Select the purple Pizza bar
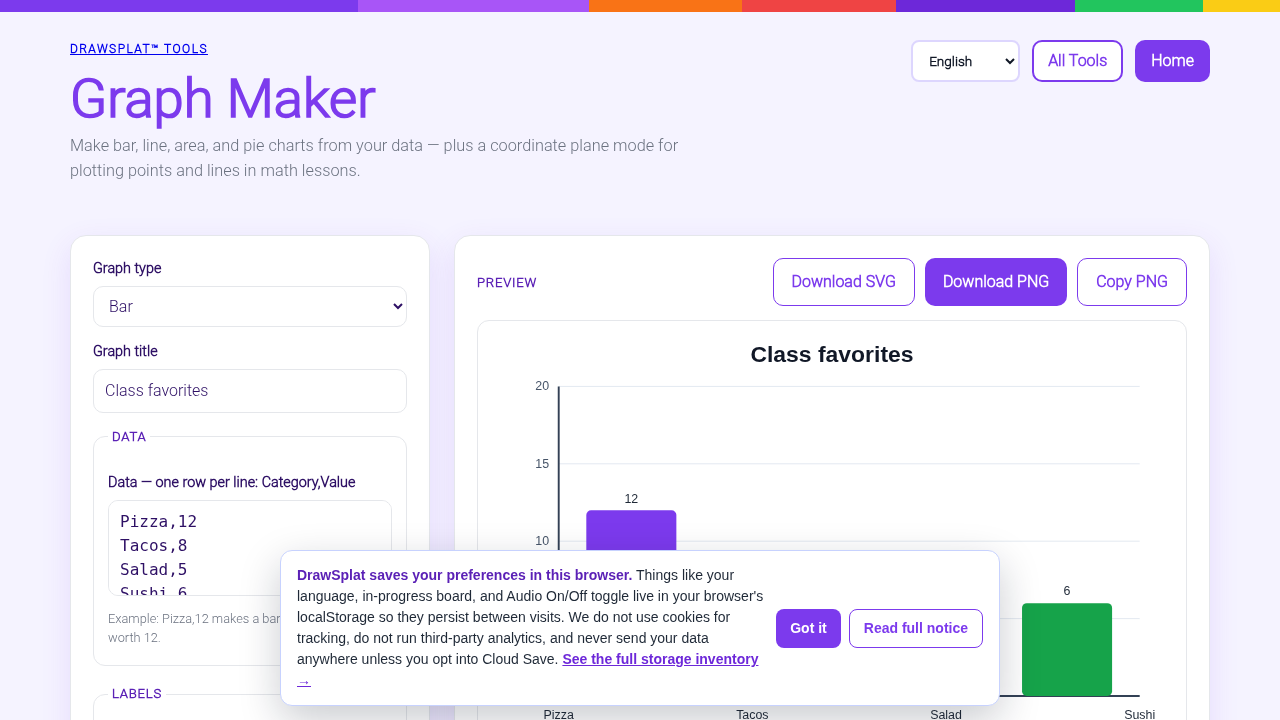The height and width of the screenshot is (720, 1280). click(631, 530)
